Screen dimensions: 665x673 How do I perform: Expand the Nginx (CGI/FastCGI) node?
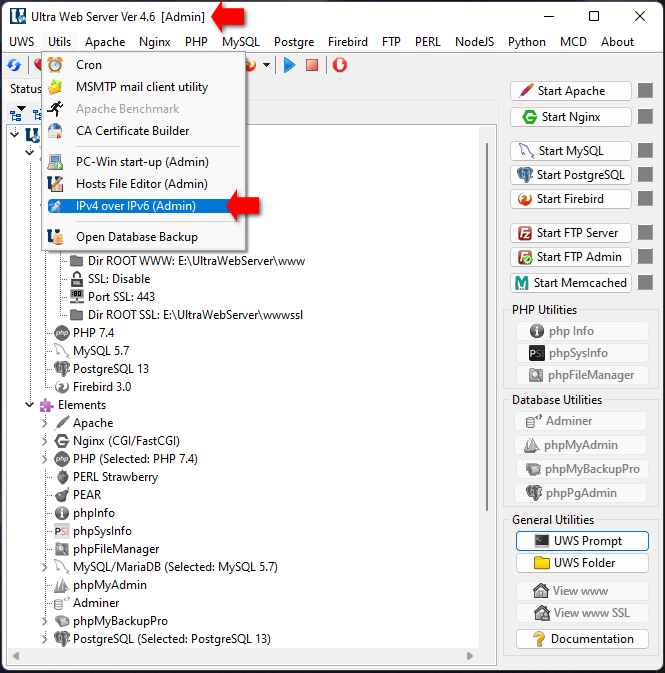(45, 441)
